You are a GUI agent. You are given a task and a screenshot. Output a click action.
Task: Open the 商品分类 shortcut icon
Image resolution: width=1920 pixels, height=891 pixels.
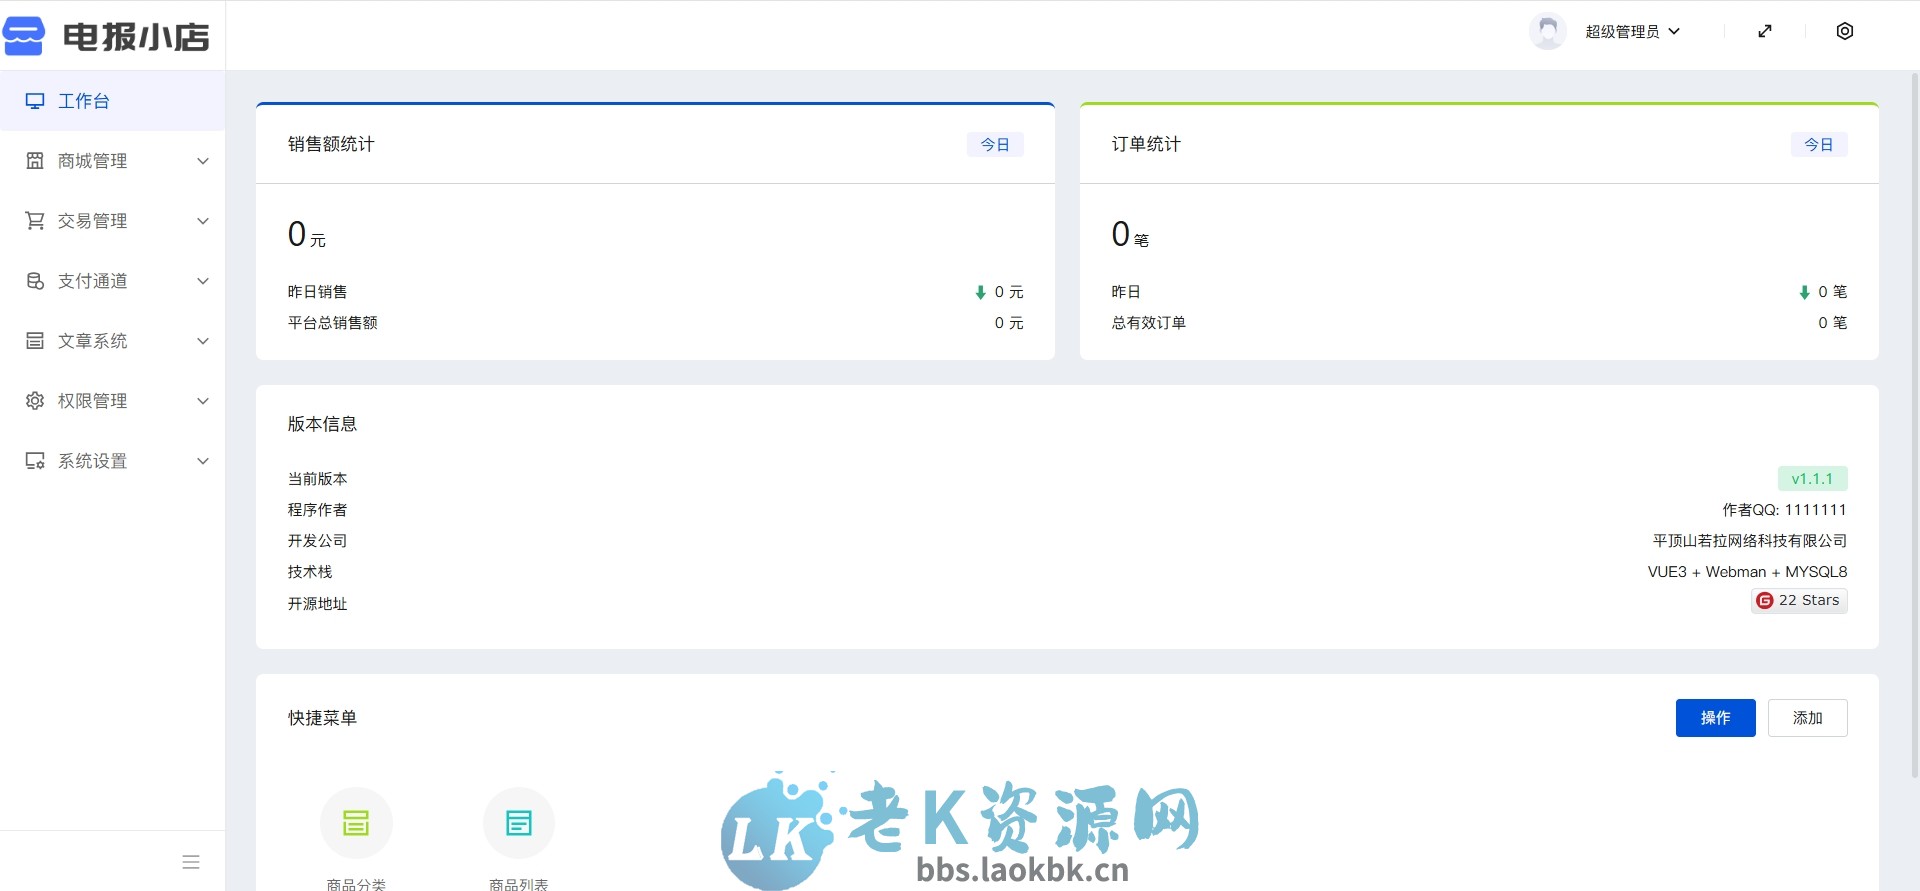click(356, 823)
